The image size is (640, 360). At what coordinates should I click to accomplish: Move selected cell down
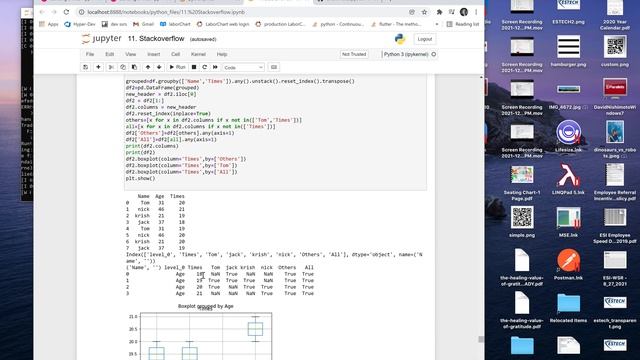(x=159, y=67)
